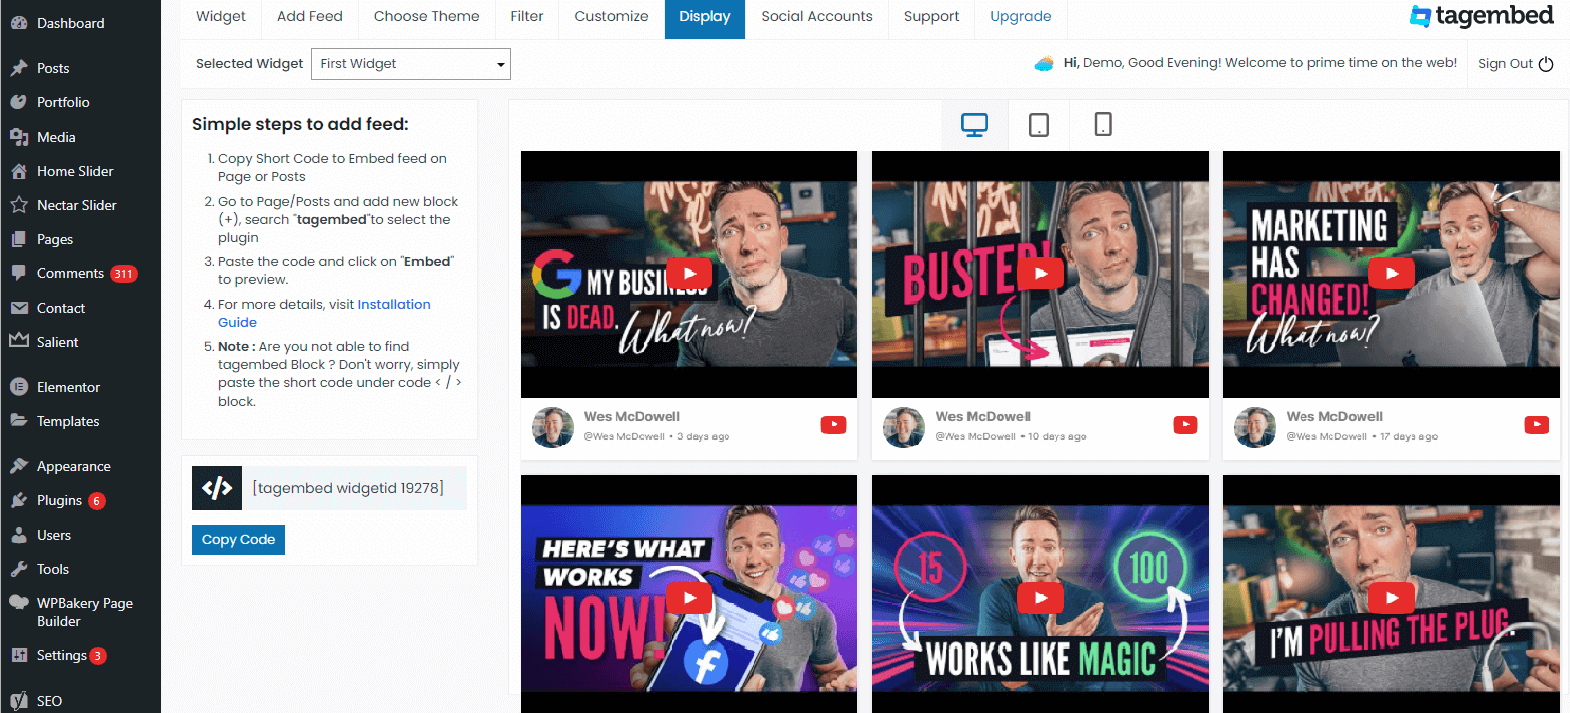Viewport: 1570px width, 713px height.
Task: Open Settings menu in sidebar
Action: tap(80, 655)
